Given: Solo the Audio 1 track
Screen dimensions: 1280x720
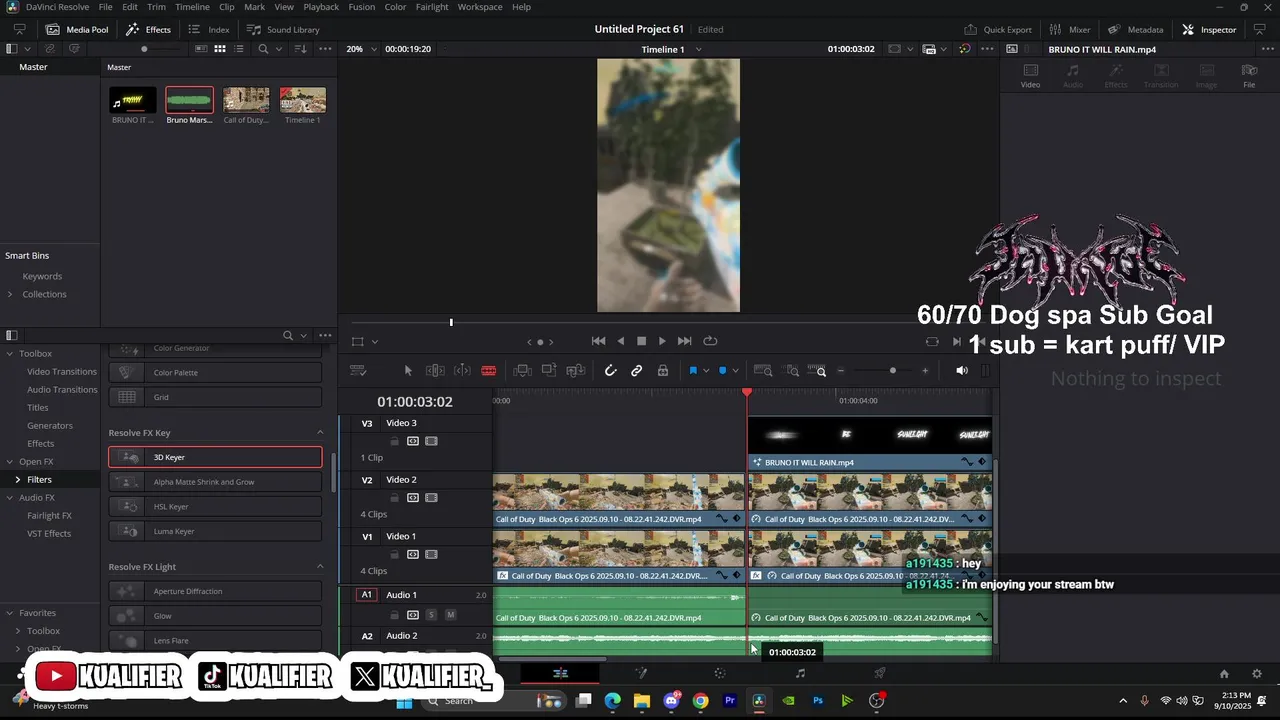Looking at the screenshot, I should (431, 615).
